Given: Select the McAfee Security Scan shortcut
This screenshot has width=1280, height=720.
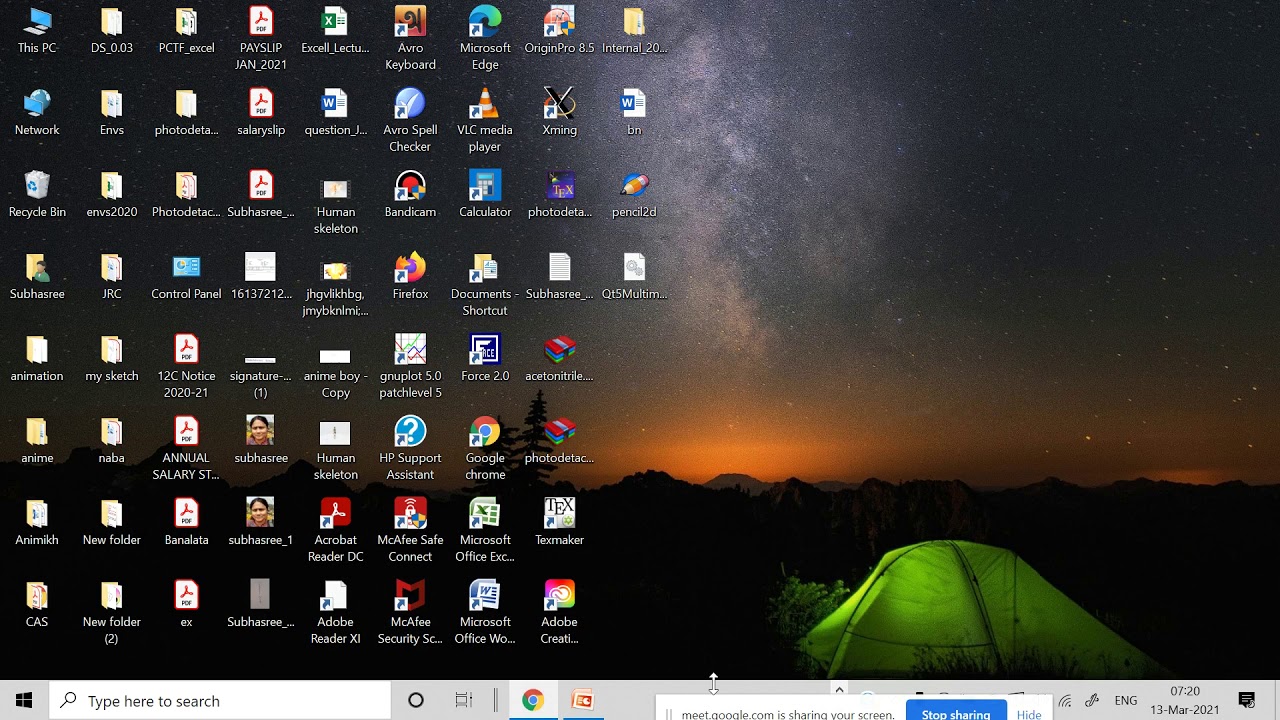Looking at the screenshot, I should (x=410, y=613).
